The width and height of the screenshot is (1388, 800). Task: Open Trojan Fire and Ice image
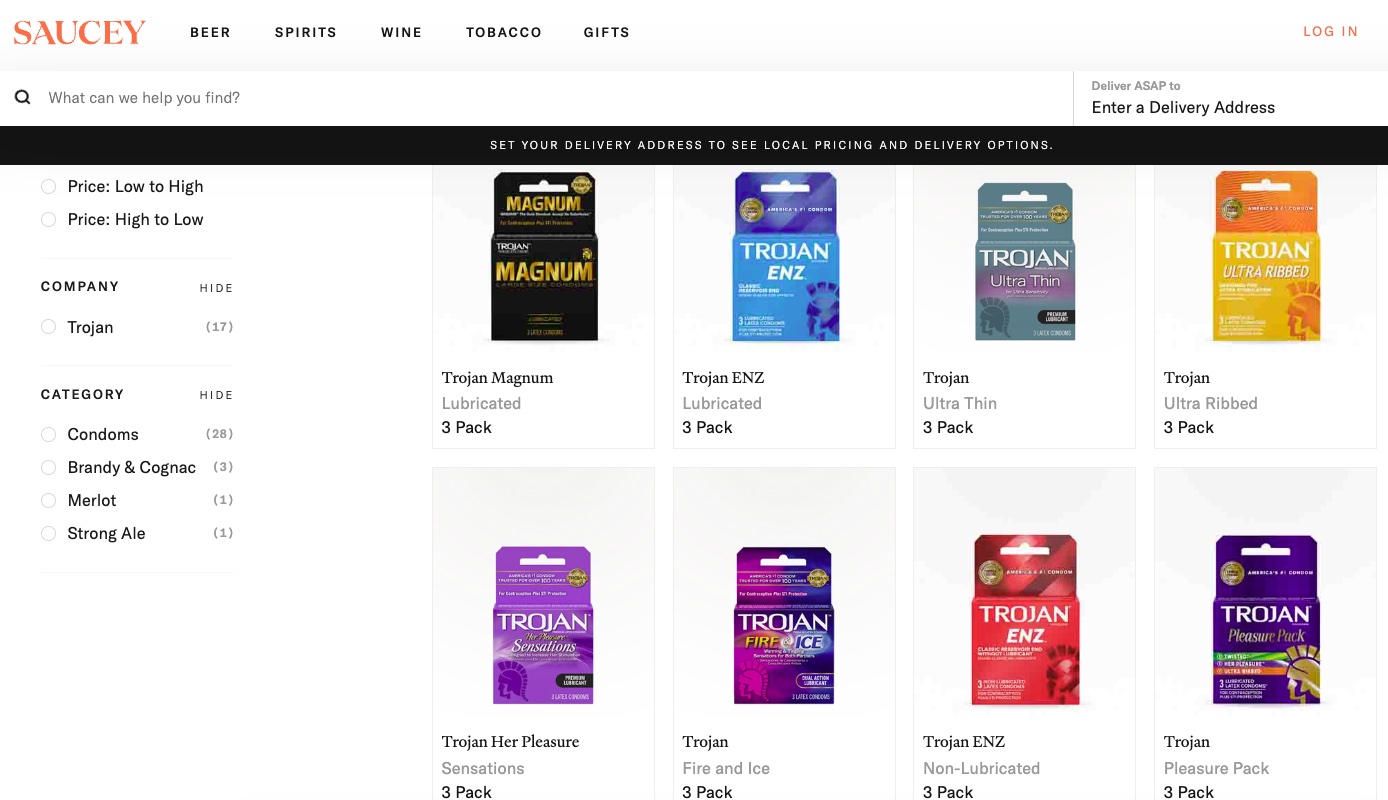click(785, 624)
